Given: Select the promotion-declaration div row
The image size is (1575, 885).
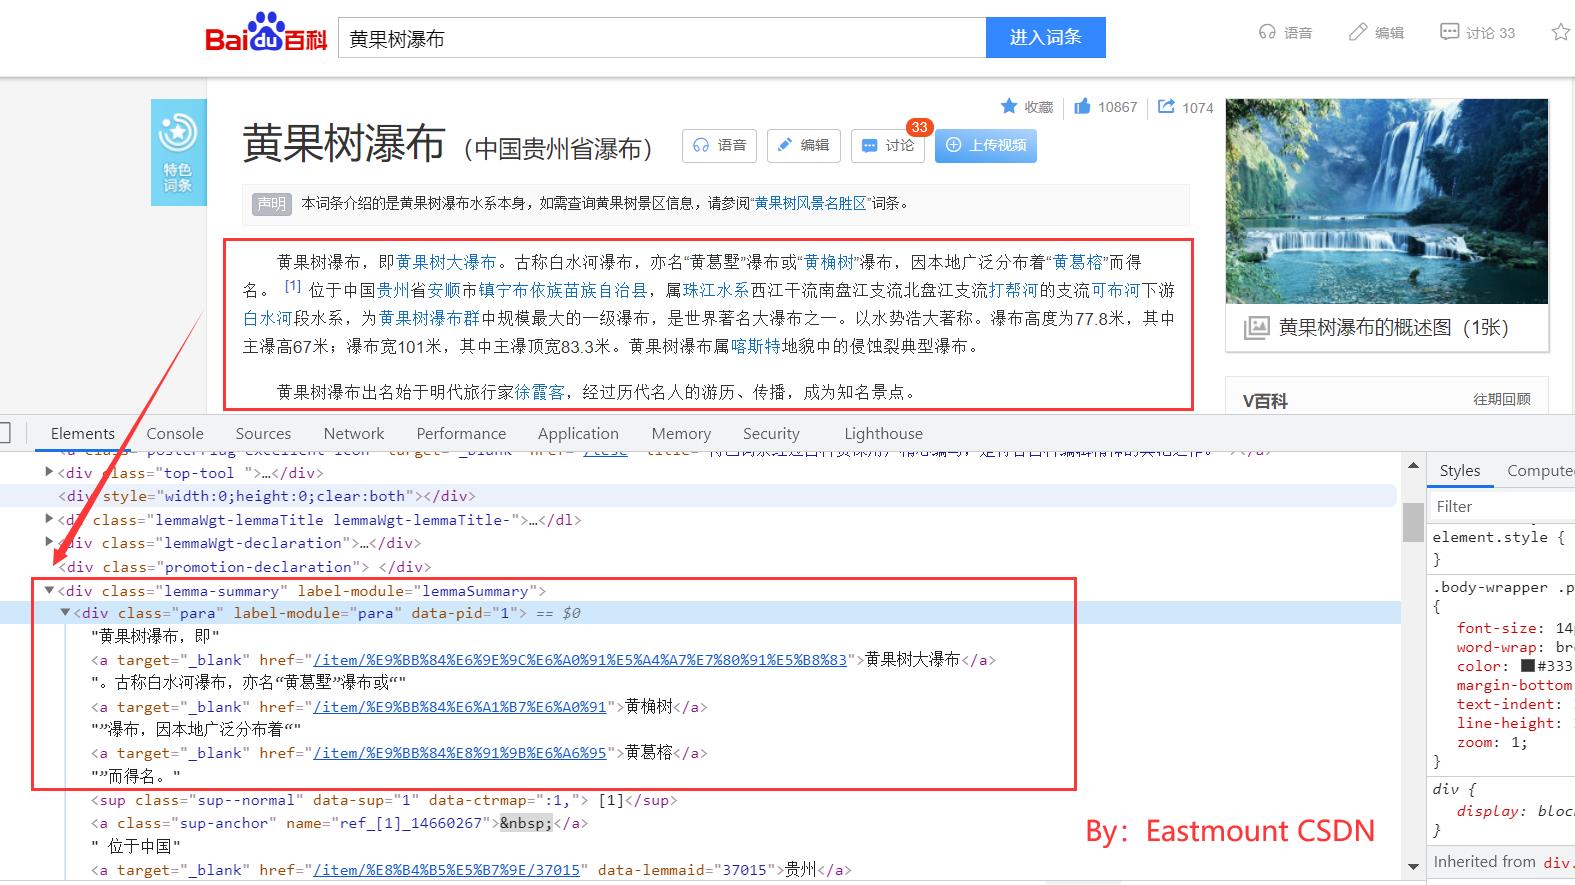Looking at the screenshot, I should 244,566.
